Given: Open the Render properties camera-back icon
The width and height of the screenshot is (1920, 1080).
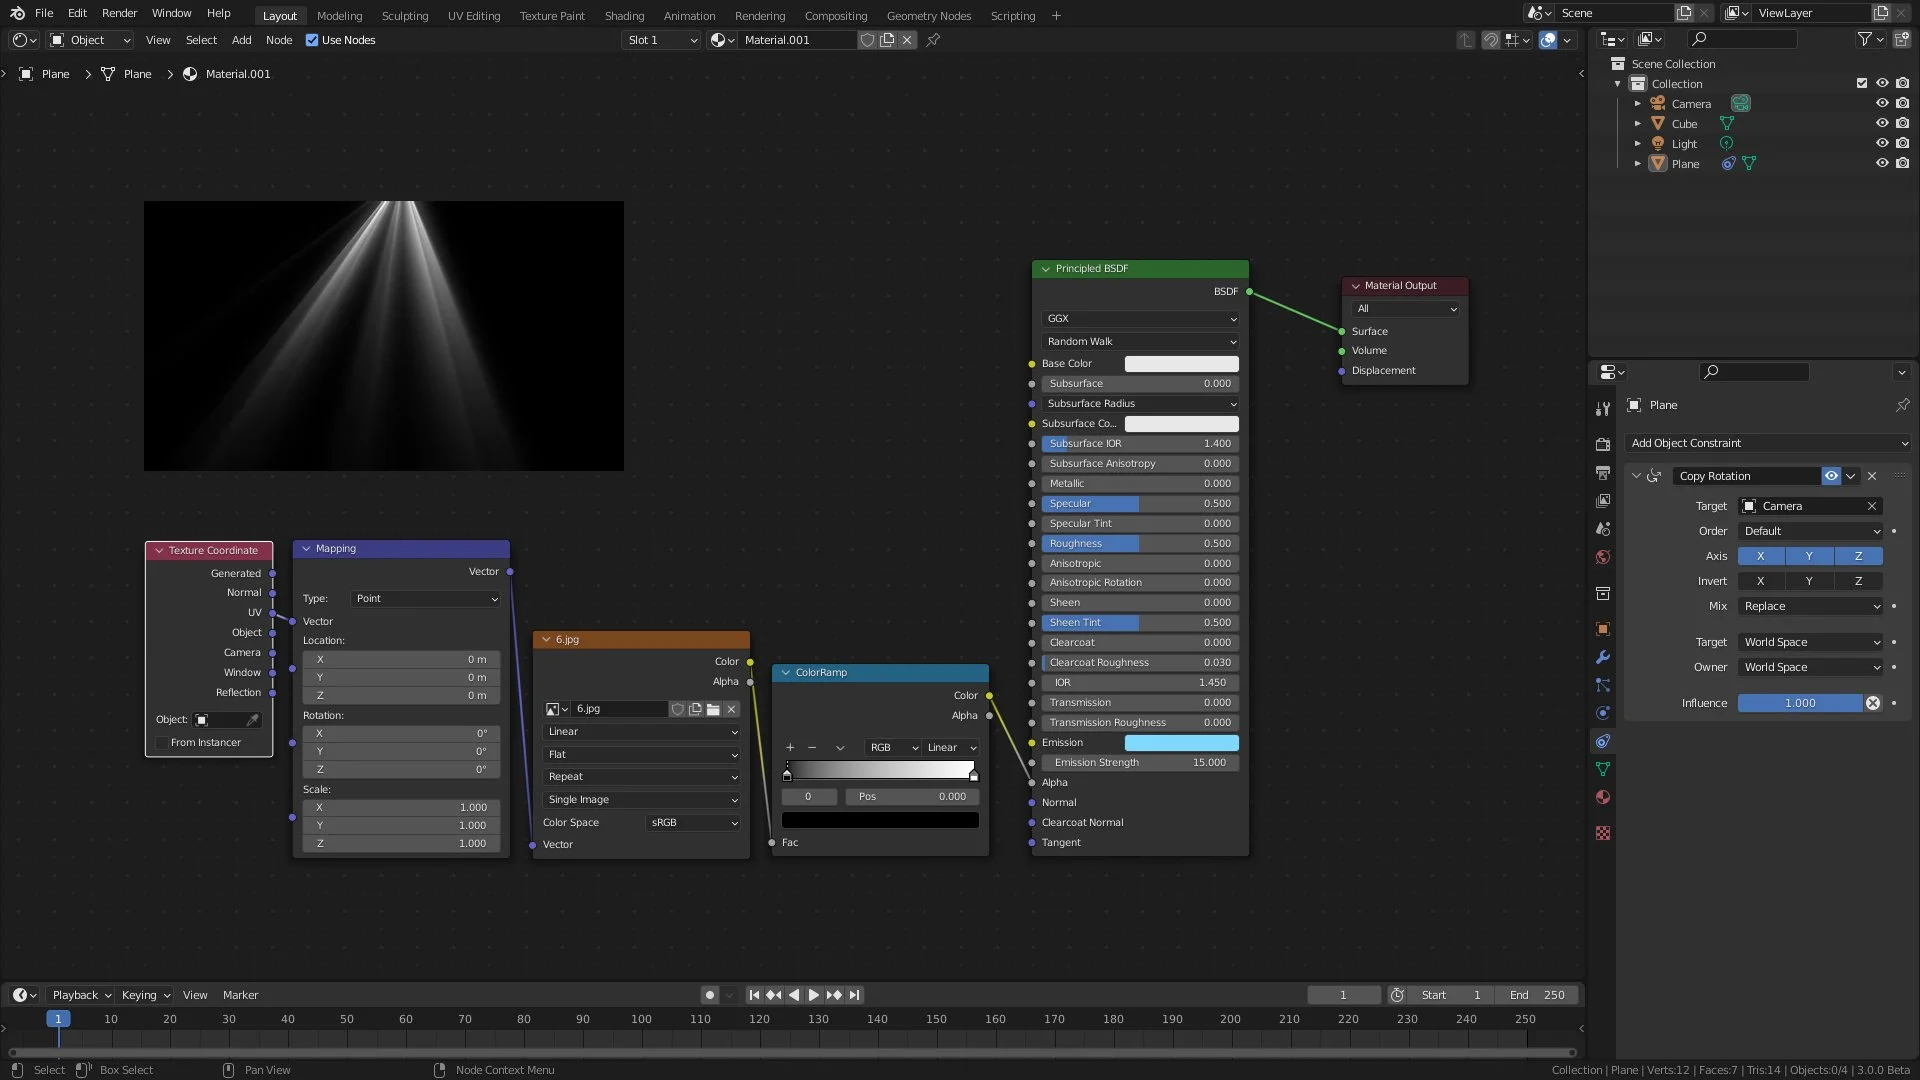Looking at the screenshot, I should (x=1603, y=444).
